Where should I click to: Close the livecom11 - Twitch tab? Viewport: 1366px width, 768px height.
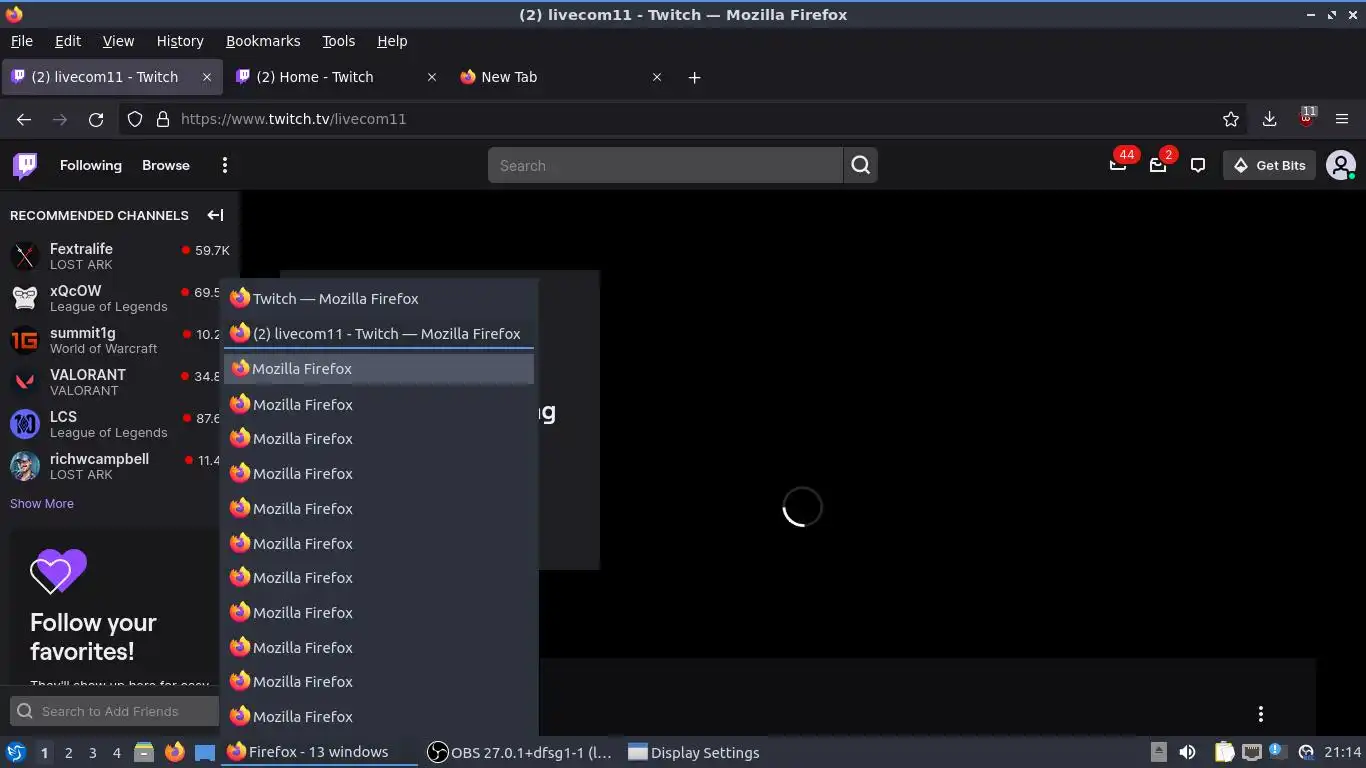tap(207, 77)
